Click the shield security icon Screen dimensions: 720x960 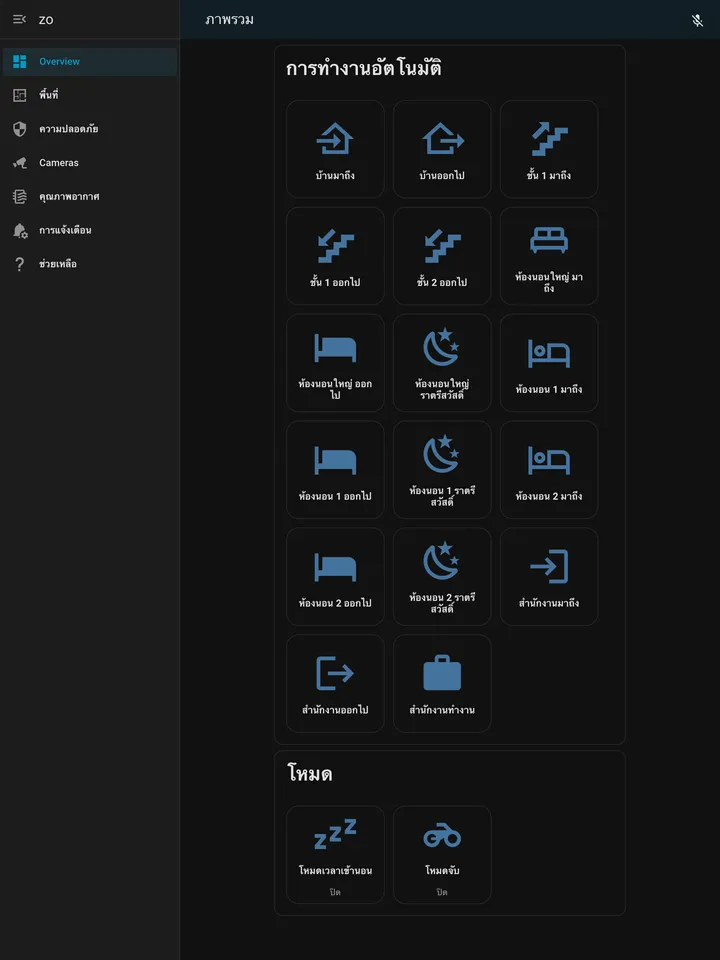tap(20, 129)
